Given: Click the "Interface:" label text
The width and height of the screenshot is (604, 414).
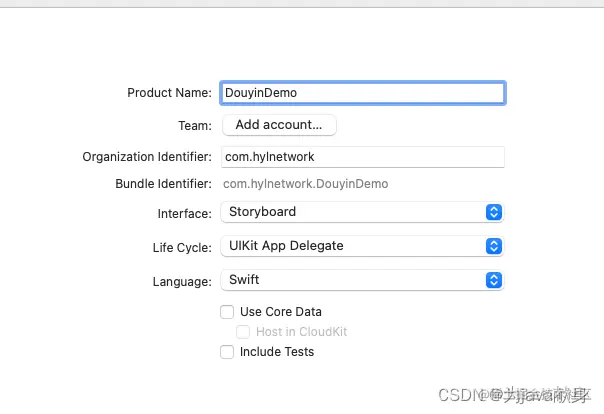Looking at the screenshot, I should point(184,213).
